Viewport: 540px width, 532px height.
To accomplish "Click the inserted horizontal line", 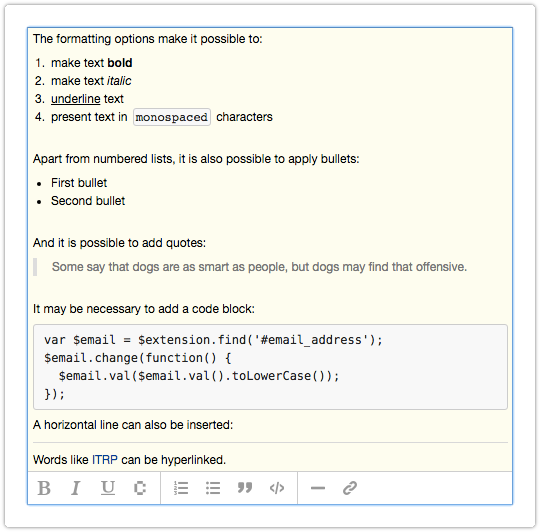I will 270,442.
